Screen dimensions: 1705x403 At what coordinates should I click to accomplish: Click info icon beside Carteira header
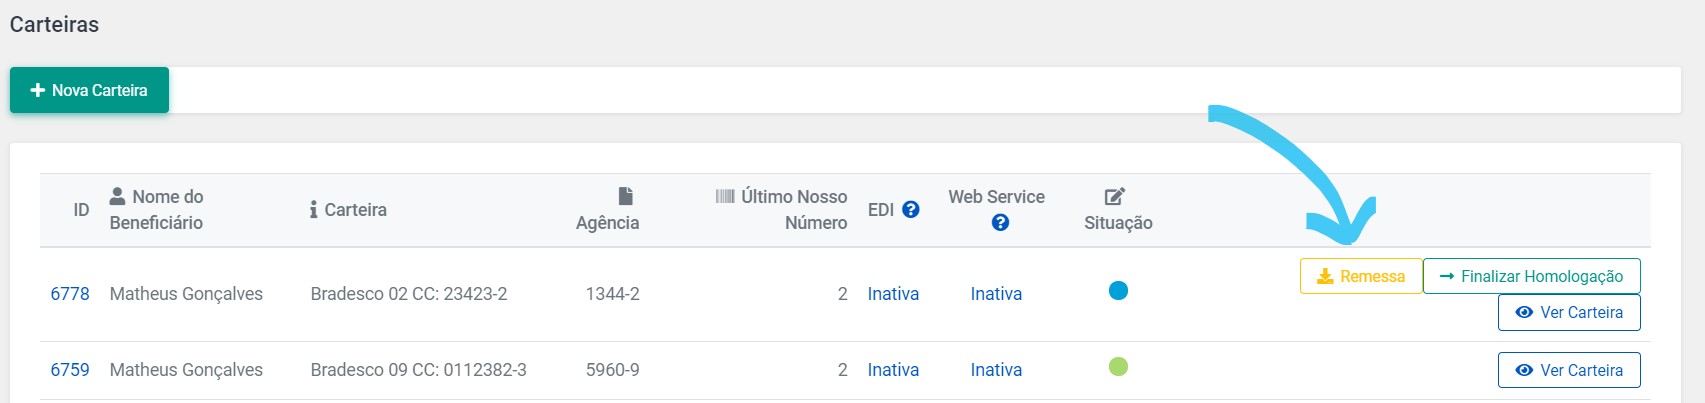tap(314, 209)
